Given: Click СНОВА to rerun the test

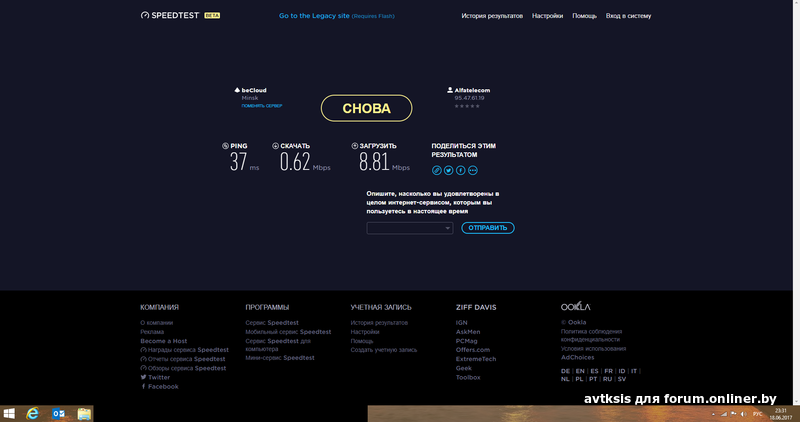Looking at the screenshot, I should click(366, 108).
